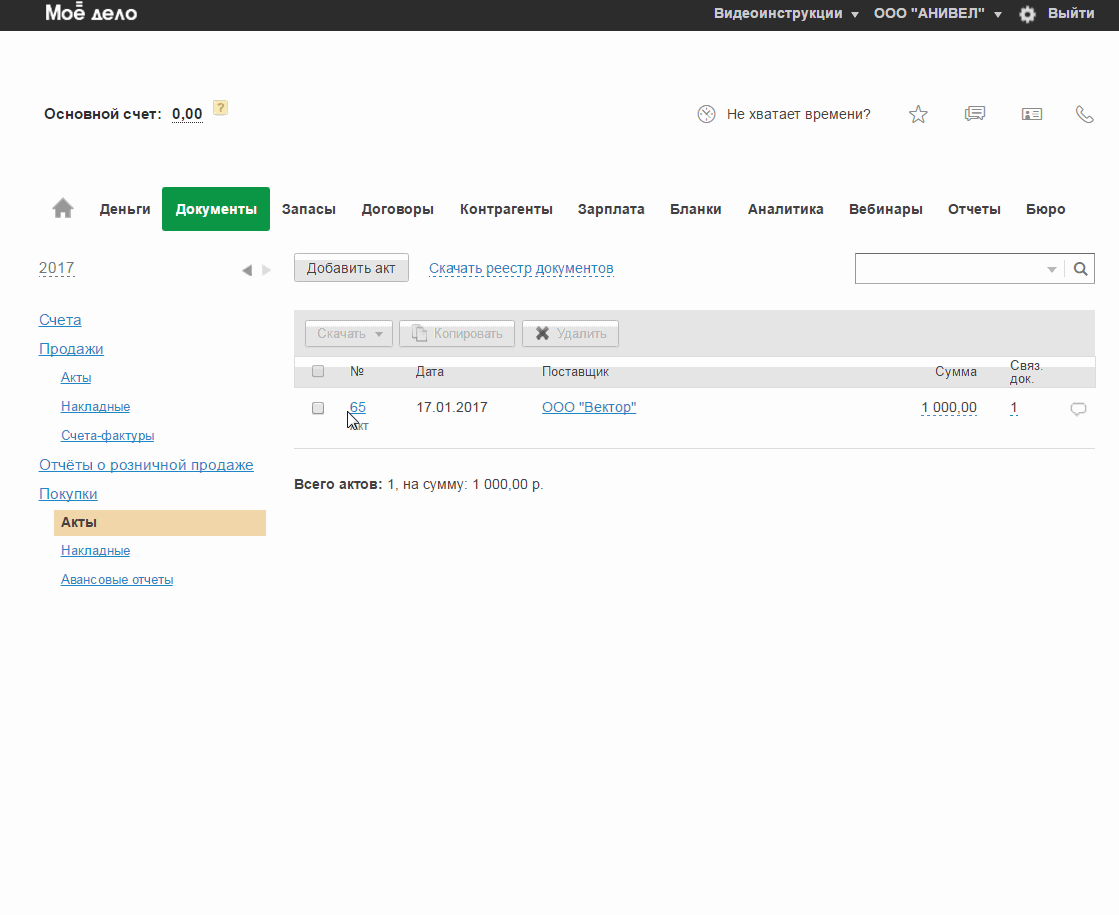
Task: Click the home icon in navigation bar
Action: click(x=63, y=208)
